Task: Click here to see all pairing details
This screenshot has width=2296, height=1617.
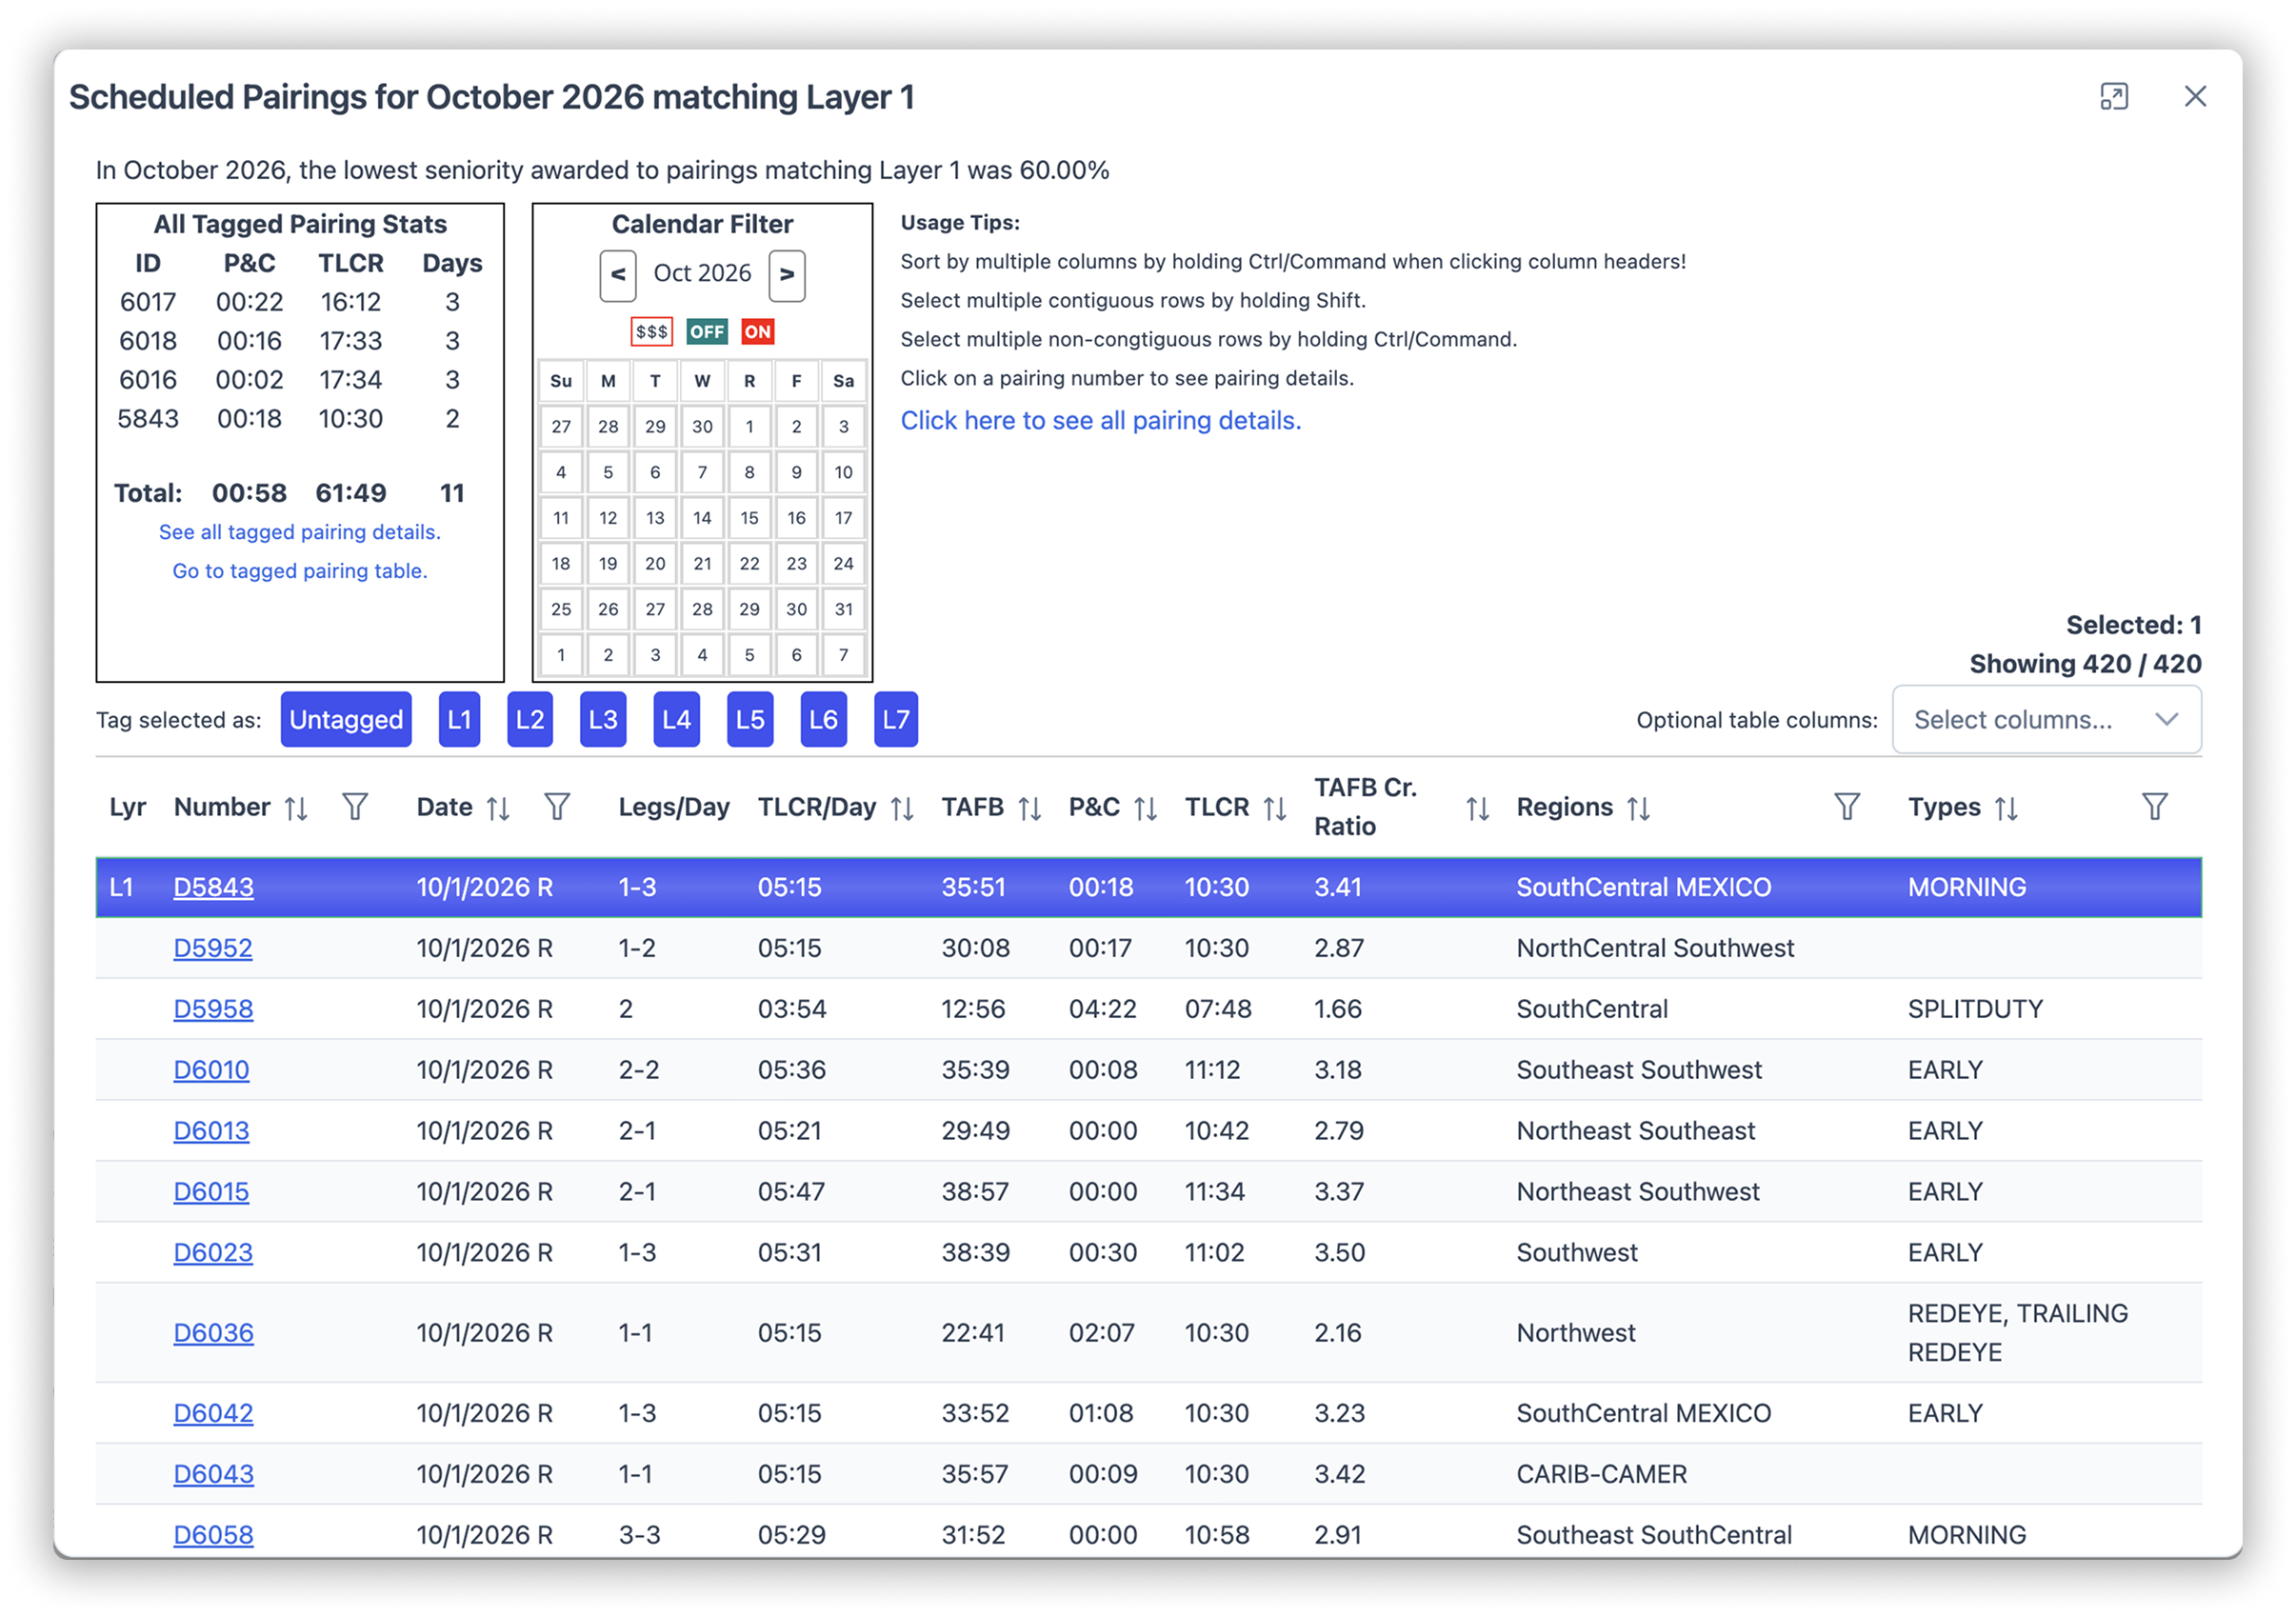Action: (x=1101, y=421)
